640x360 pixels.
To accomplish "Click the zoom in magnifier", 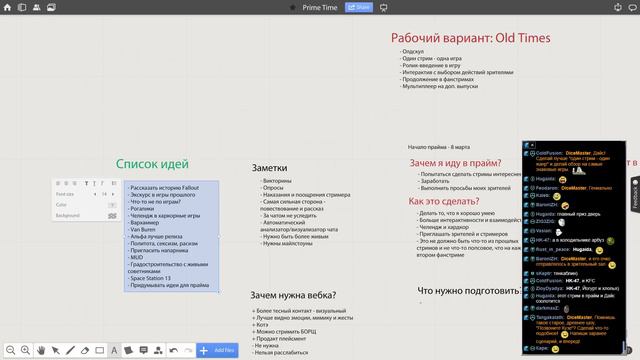I will coord(25,350).
